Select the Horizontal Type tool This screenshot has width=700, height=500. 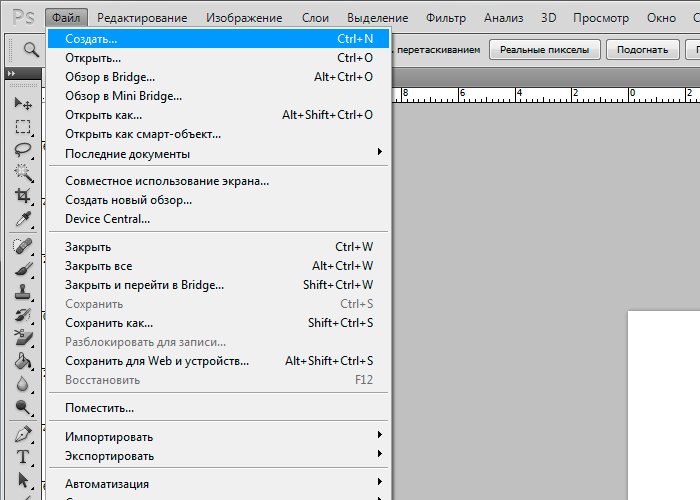click(22, 457)
